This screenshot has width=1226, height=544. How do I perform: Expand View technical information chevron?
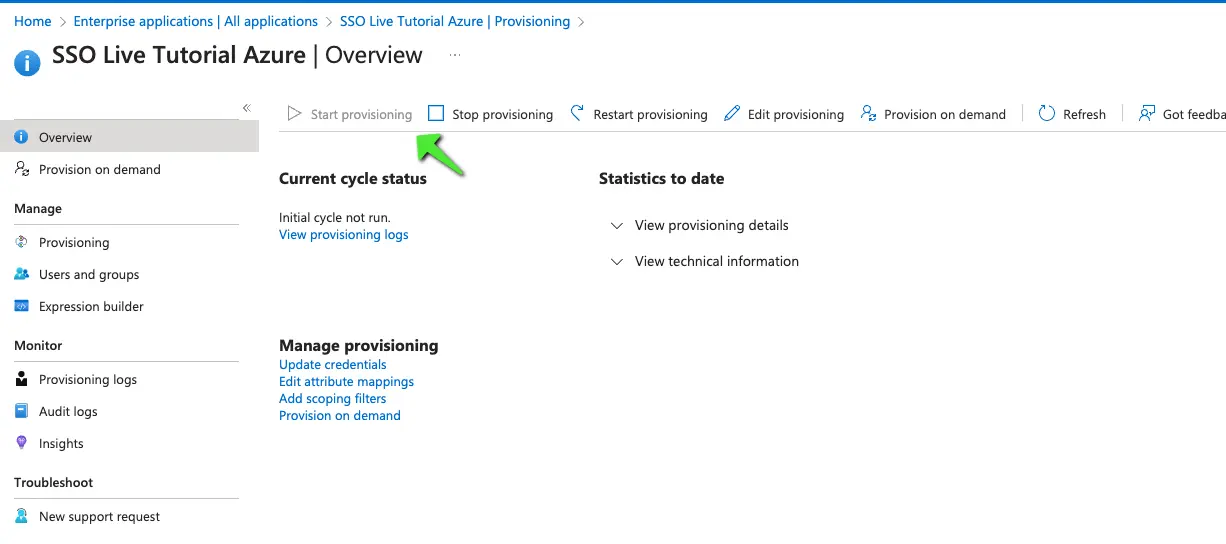tap(617, 262)
